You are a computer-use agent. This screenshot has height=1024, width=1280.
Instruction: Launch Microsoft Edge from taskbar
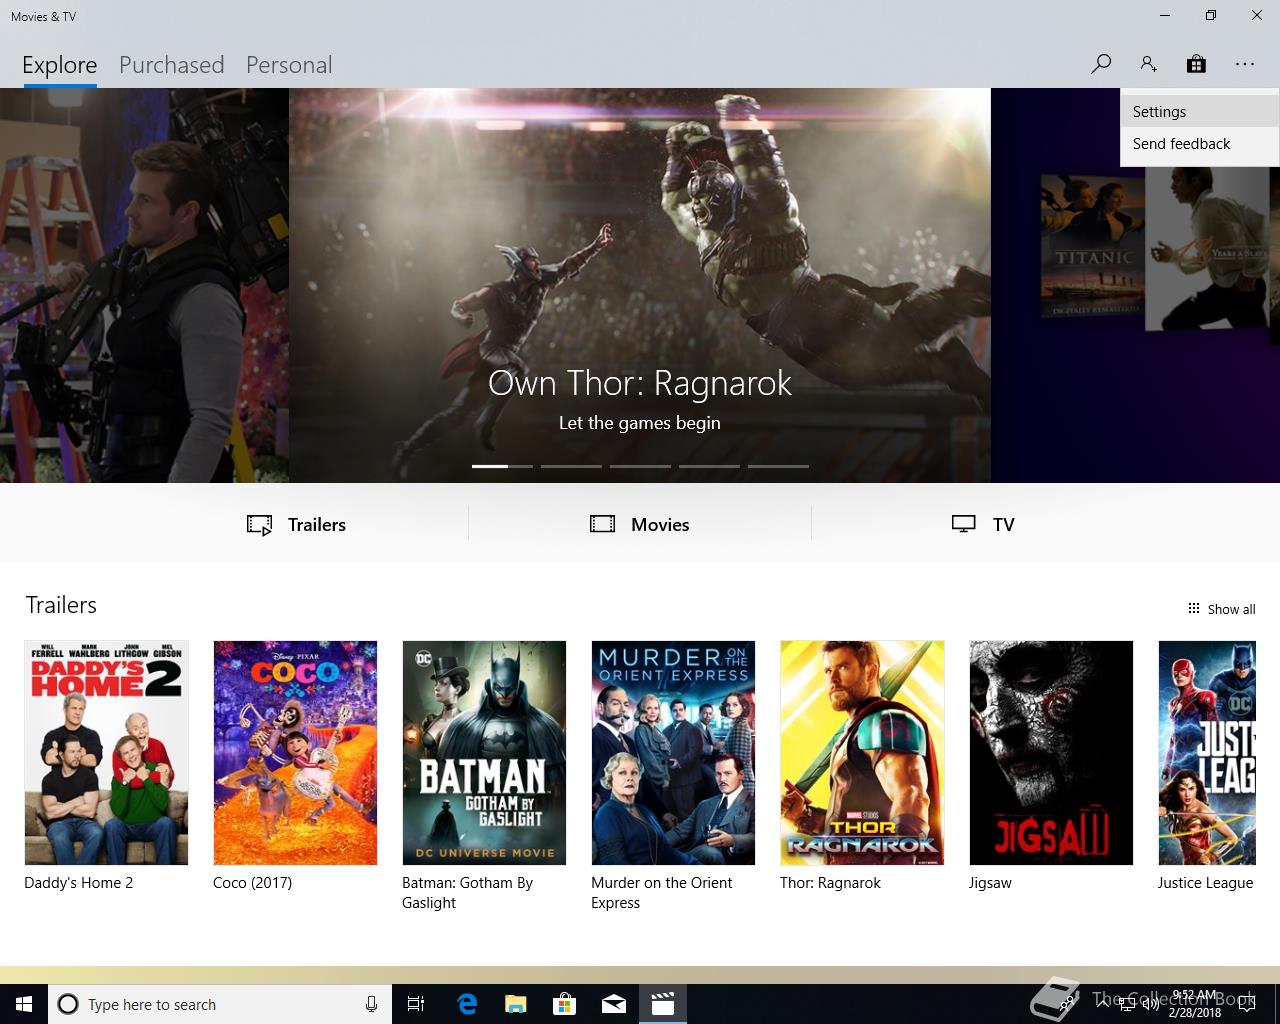(467, 1004)
